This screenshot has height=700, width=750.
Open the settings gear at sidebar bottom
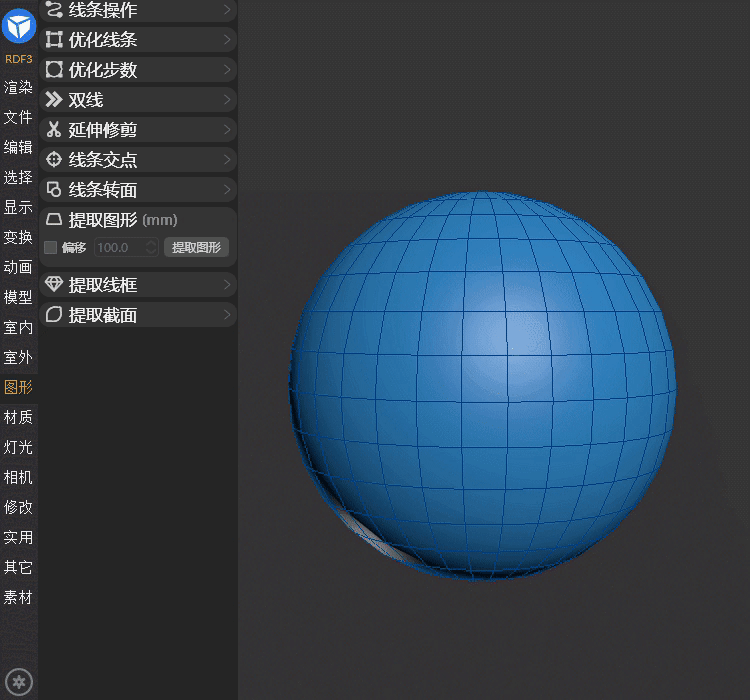click(x=19, y=682)
